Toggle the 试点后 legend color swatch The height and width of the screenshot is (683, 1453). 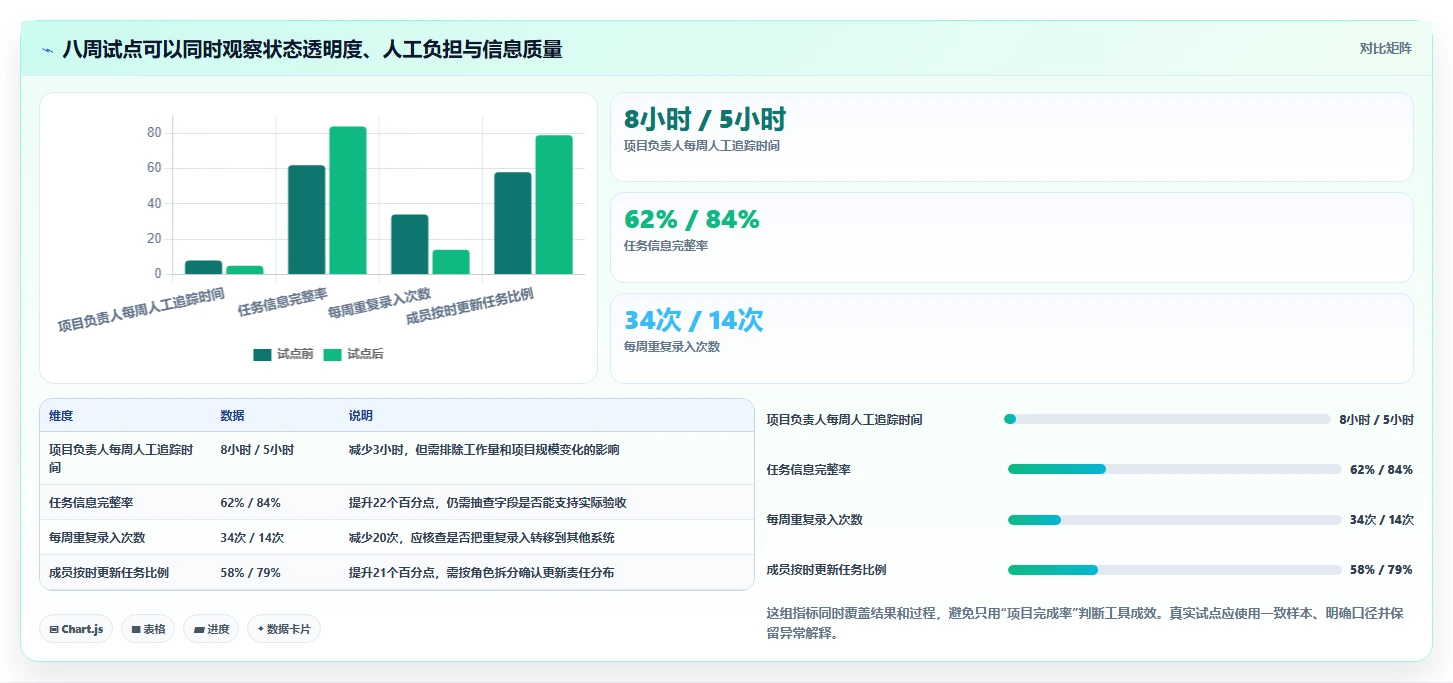pyautogui.click(x=332, y=354)
